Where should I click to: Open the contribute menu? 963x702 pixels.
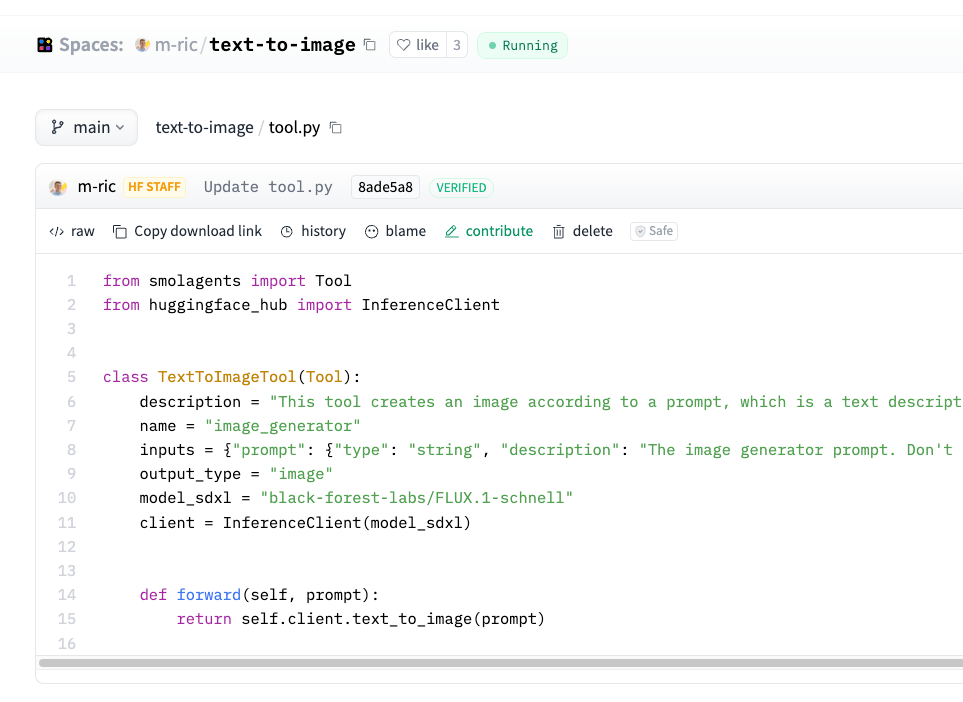tap(489, 231)
